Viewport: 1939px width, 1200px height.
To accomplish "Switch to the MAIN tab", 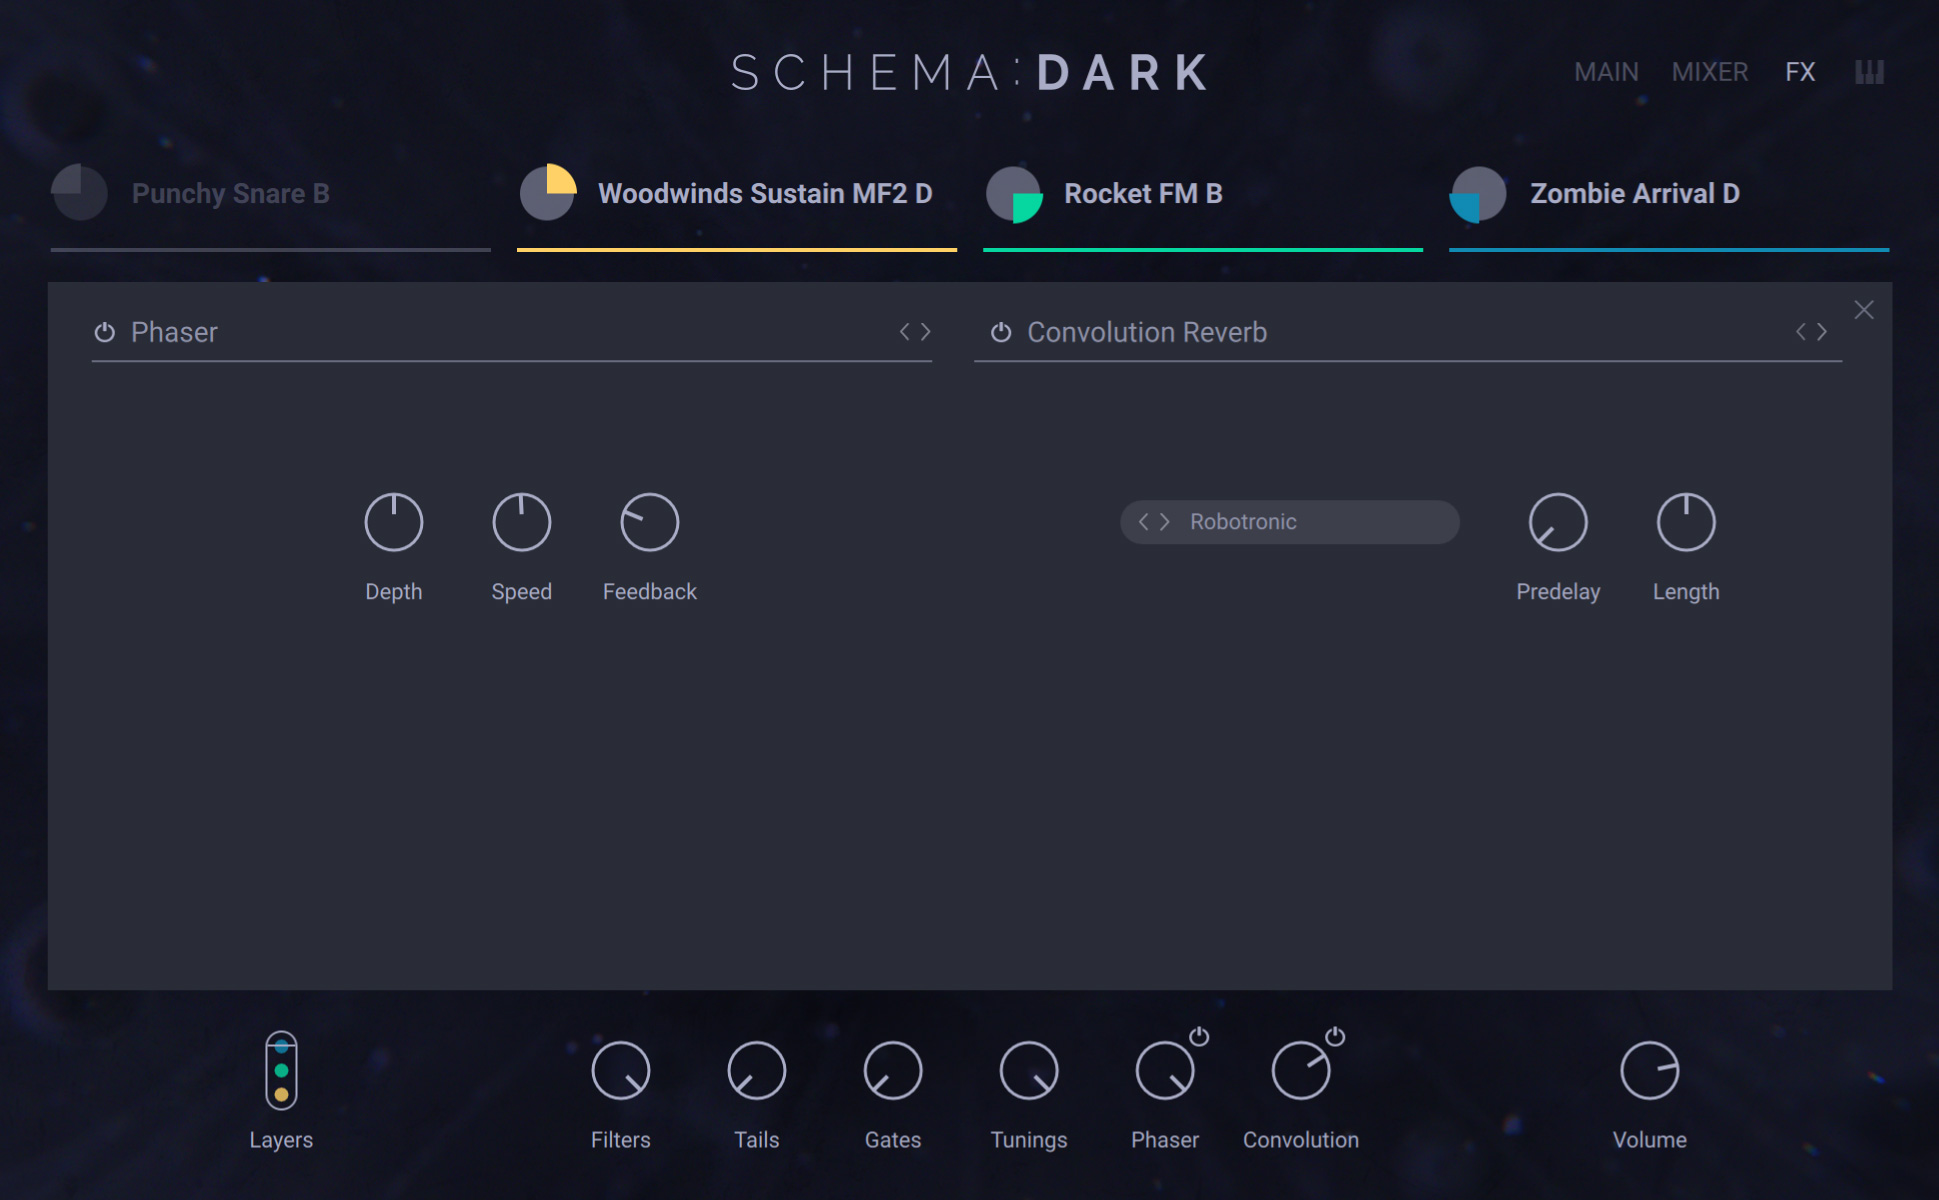I will [x=1606, y=72].
